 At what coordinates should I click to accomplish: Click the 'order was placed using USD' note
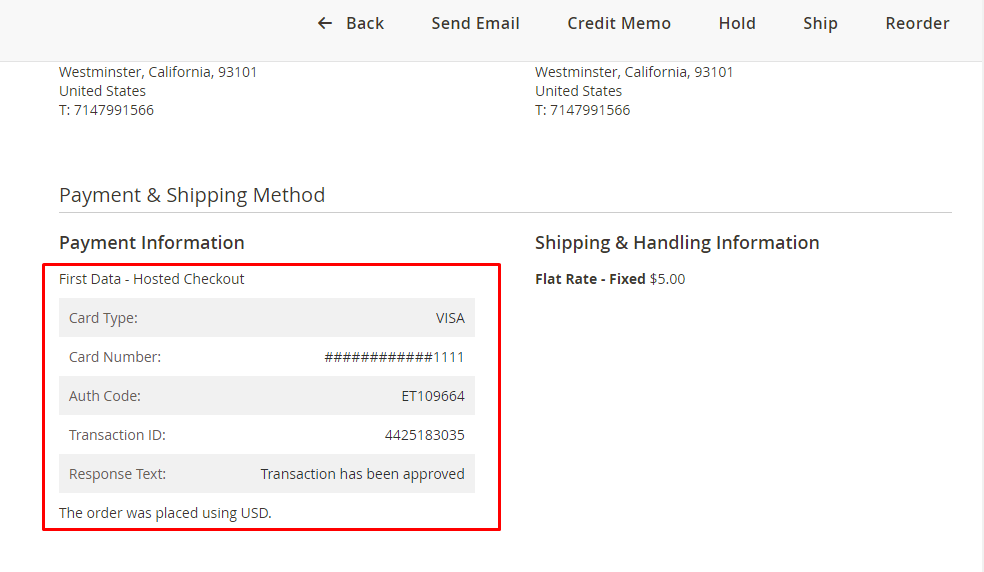pos(165,513)
